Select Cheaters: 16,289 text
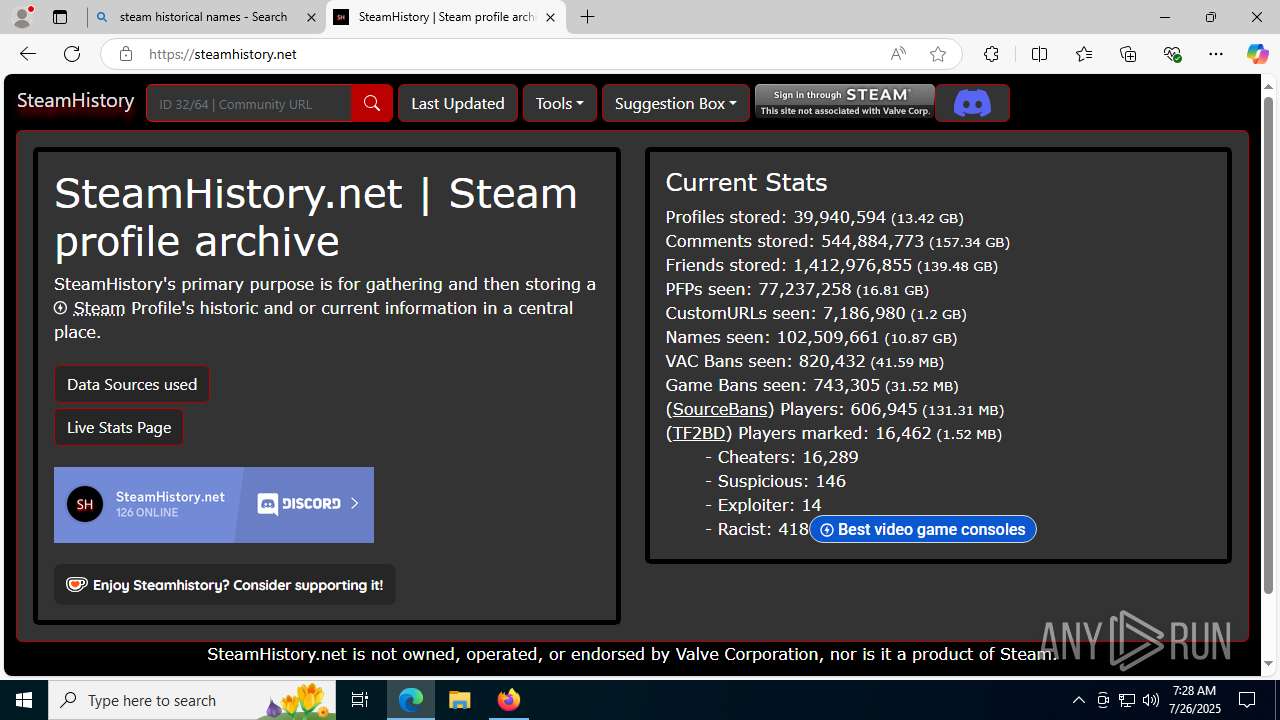Viewport: 1280px width, 720px height. tap(788, 457)
